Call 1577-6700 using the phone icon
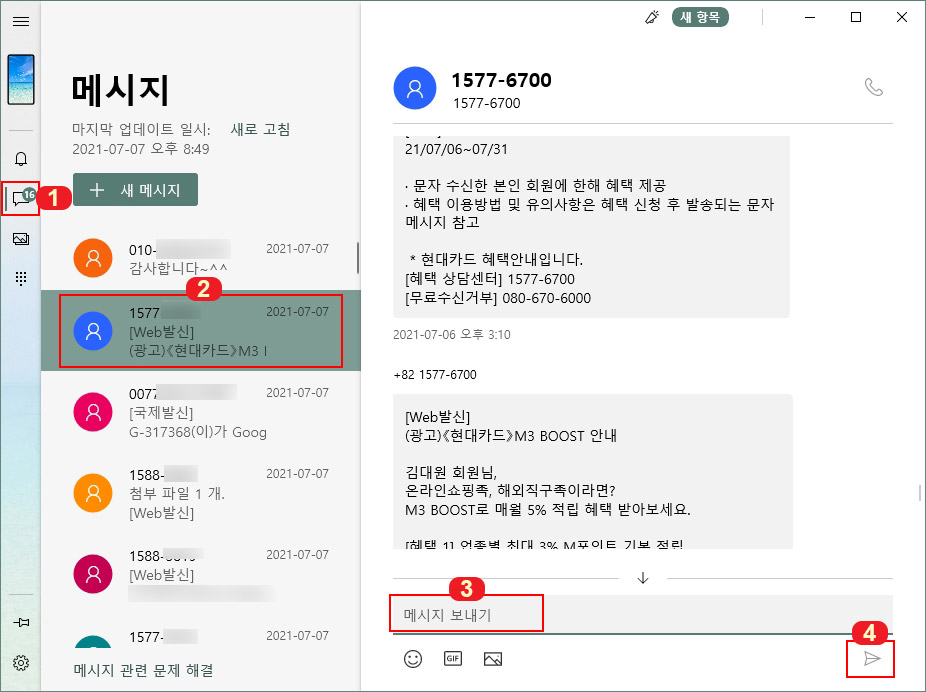This screenshot has height=692, width=926. pyautogui.click(x=875, y=87)
